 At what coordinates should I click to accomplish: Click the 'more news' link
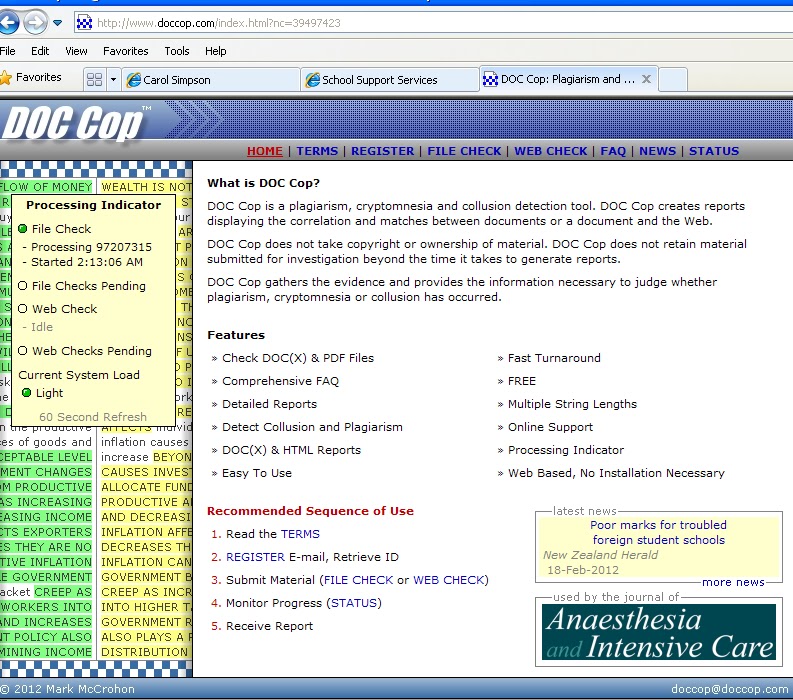pyautogui.click(x=733, y=582)
